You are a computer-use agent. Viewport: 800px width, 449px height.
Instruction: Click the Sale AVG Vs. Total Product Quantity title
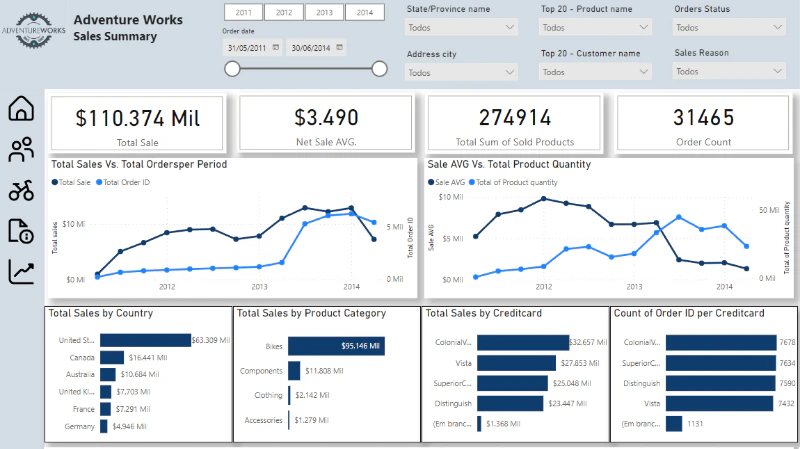[509, 164]
